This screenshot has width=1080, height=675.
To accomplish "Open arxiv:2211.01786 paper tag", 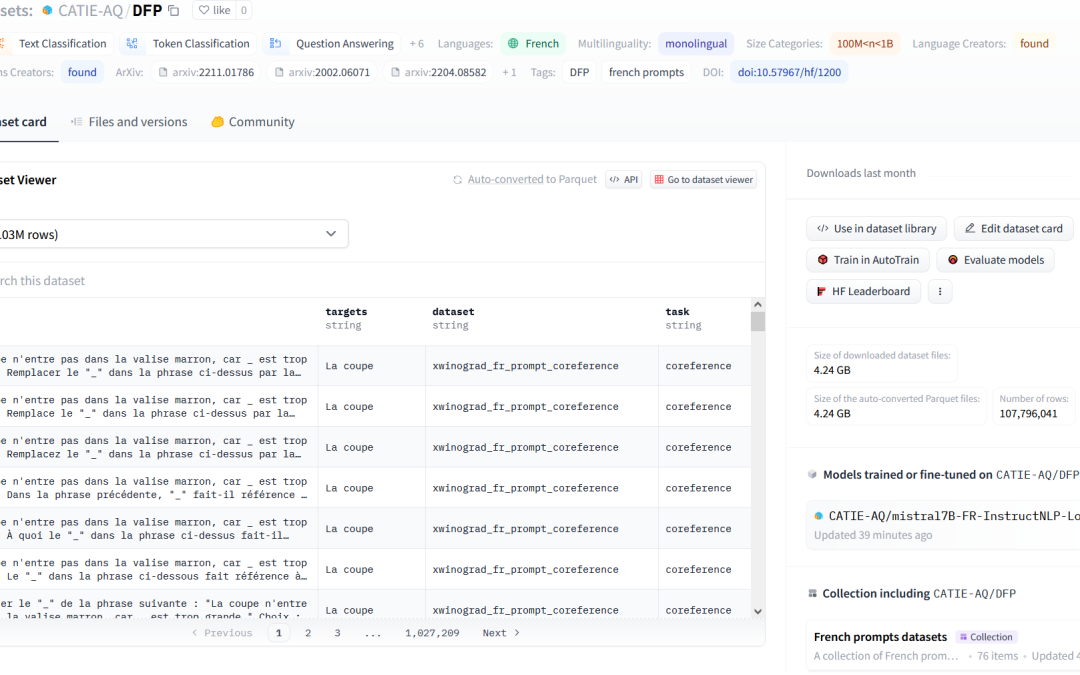I will [206, 72].
